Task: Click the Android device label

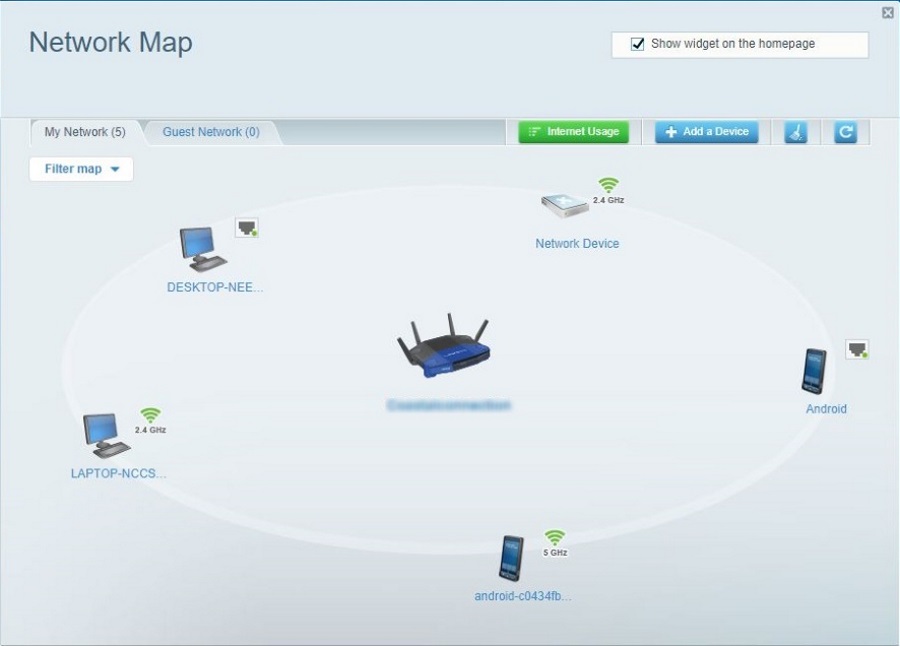Action: coord(826,409)
